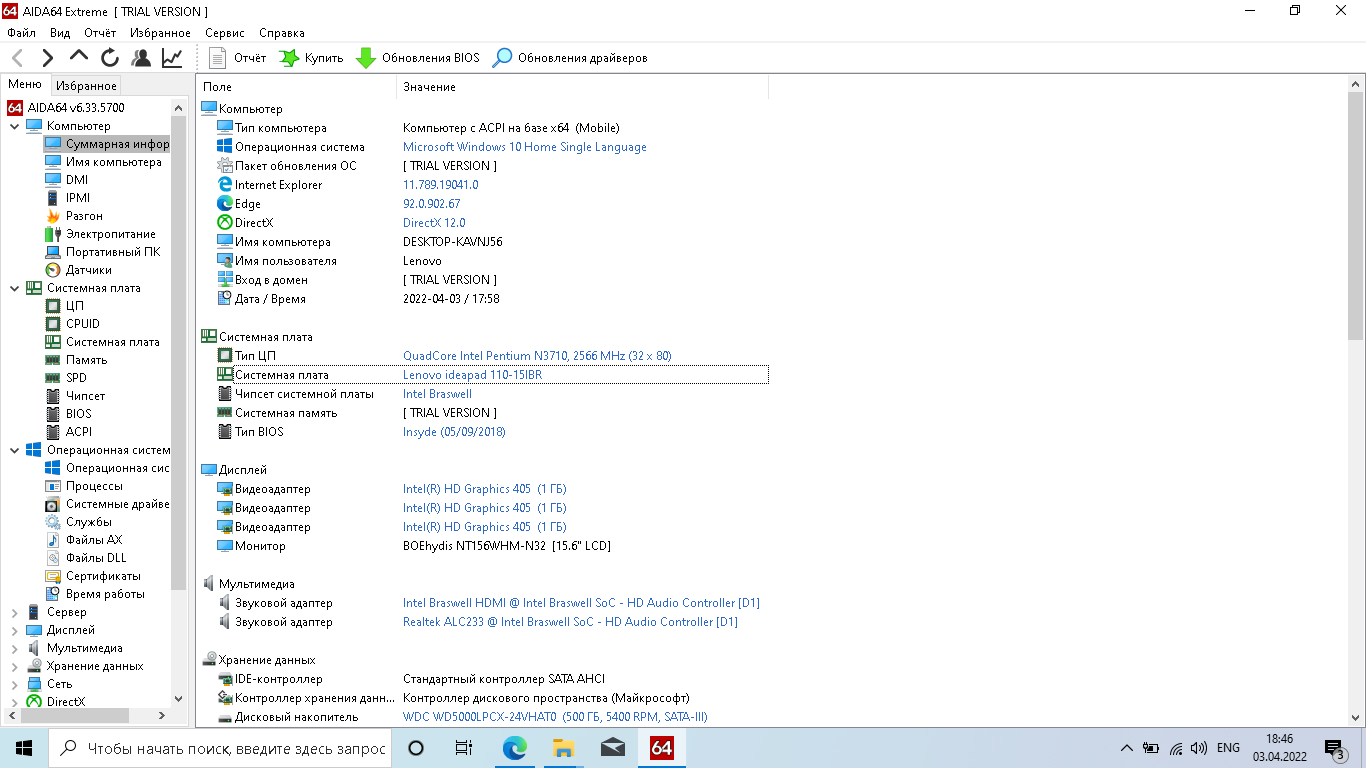The width and height of the screenshot is (1366, 768).
Task: Expand the Сеть tree node
Action: 15,684
